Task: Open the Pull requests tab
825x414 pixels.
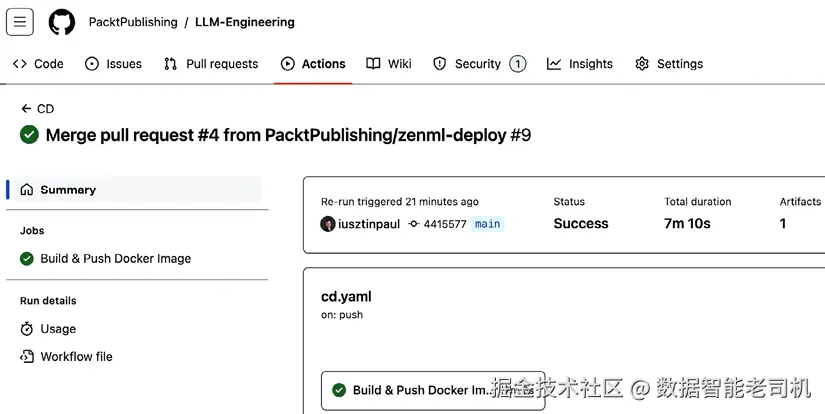Action: (x=211, y=64)
